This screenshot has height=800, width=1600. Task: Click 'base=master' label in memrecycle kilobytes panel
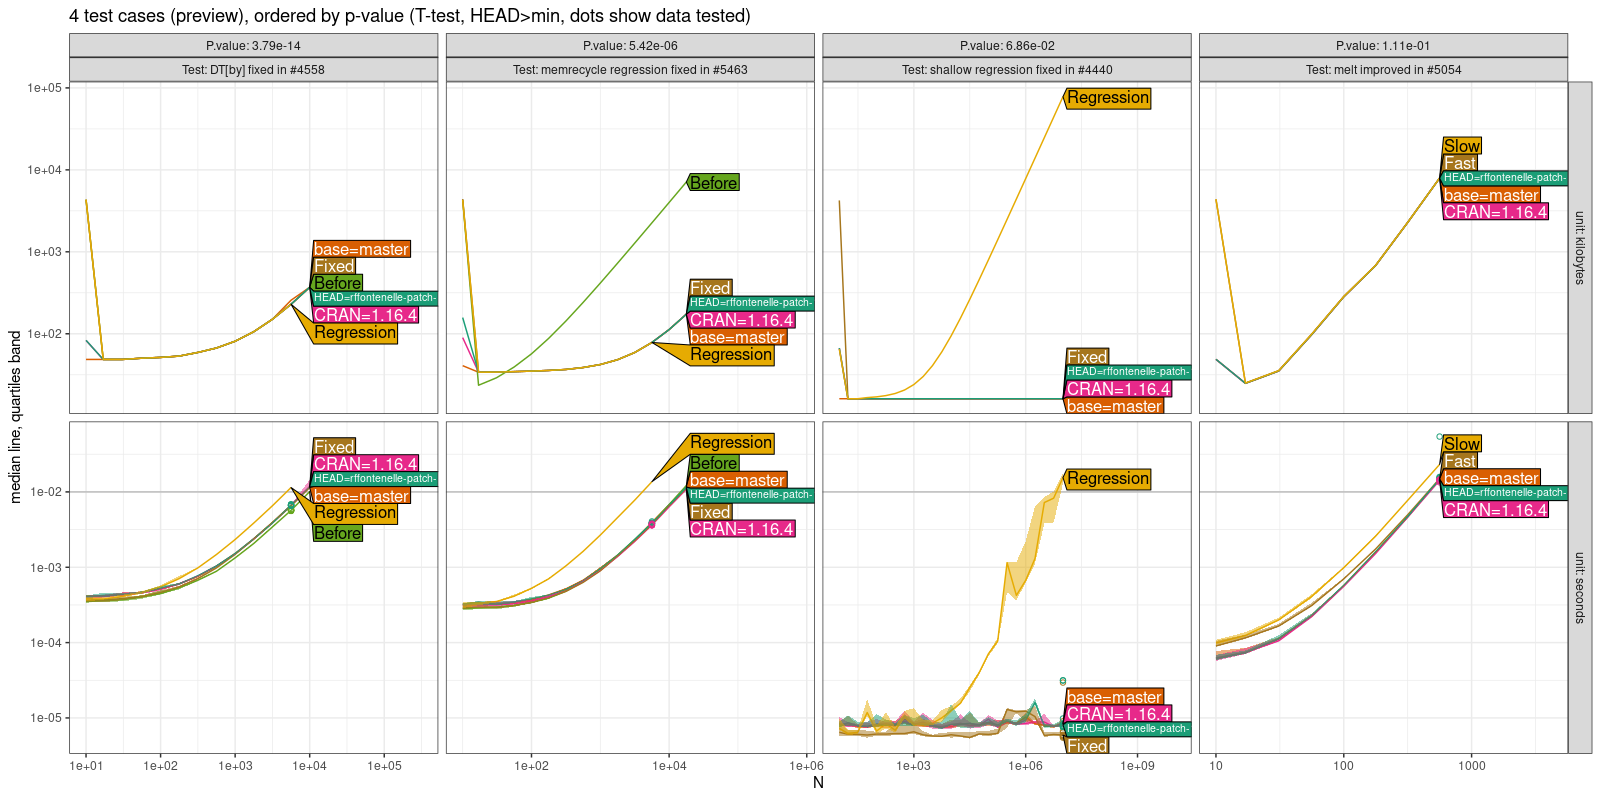click(x=738, y=338)
